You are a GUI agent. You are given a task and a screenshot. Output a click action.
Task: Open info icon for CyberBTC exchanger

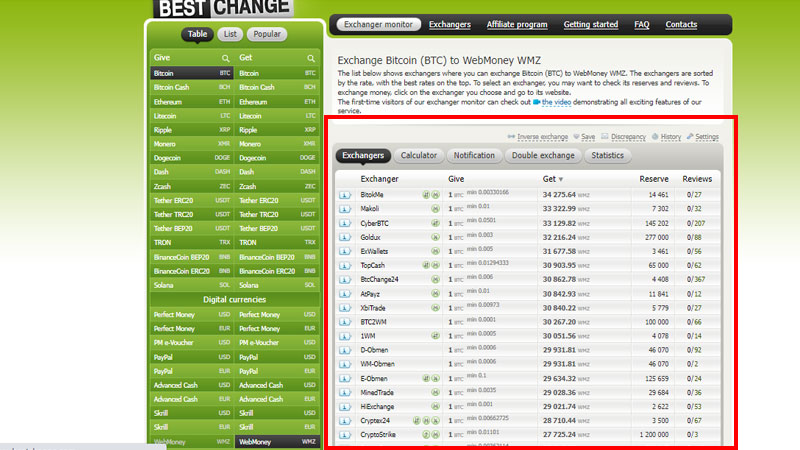coord(345,223)
